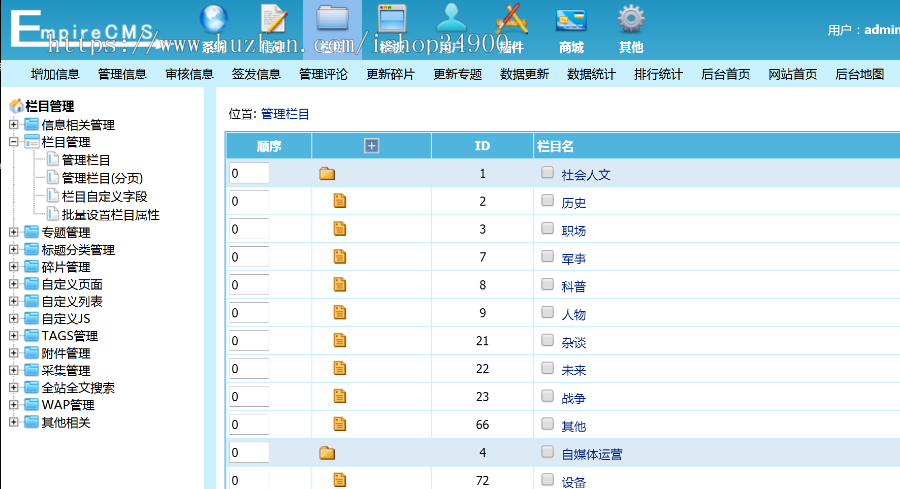Click the blue folder icon beside WAP管理

click(x=32, y=405)
